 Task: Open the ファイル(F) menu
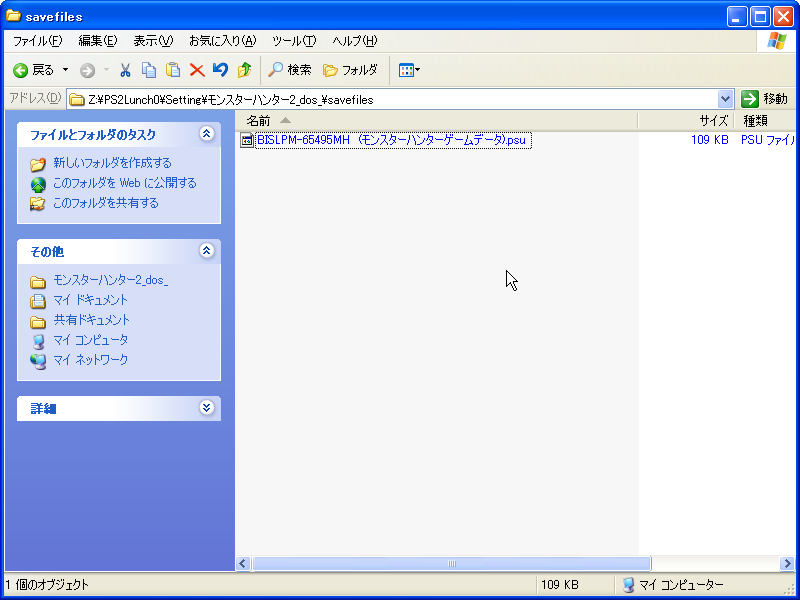37,41
